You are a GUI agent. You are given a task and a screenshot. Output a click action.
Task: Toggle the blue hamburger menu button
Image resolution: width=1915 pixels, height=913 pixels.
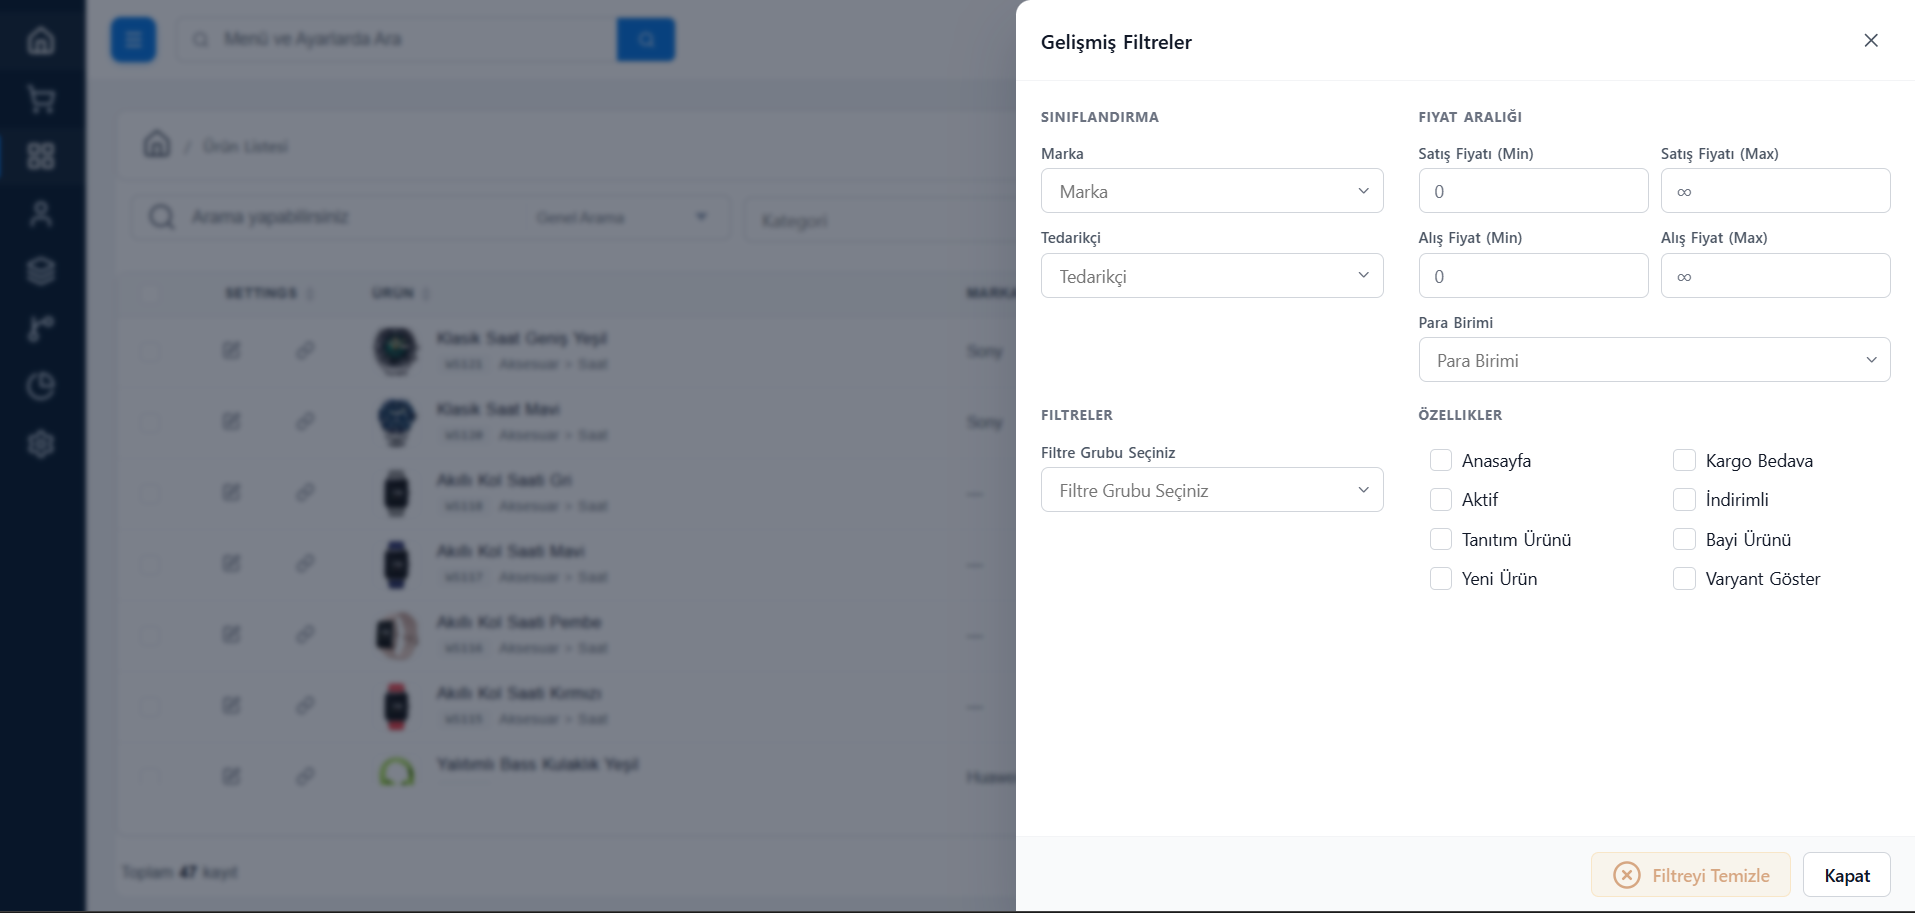point(133,40)
